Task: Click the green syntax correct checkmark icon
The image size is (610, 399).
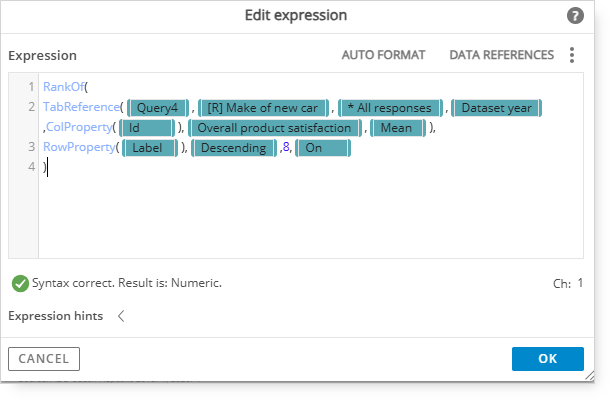Action: point(20,283)
